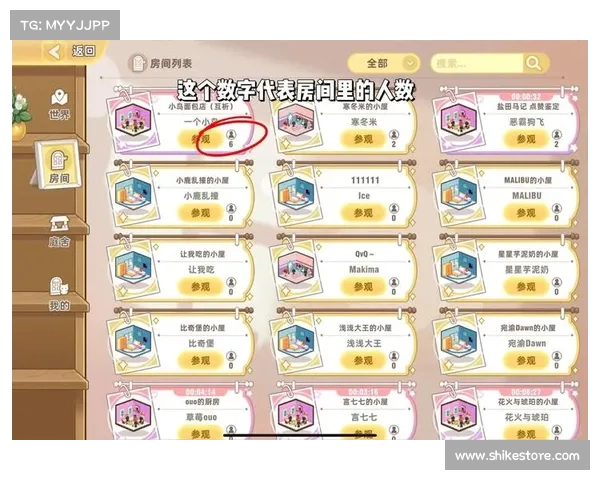
Task: Click the person count icon for 恶霸狗飞 room
Action: [557, 135]
